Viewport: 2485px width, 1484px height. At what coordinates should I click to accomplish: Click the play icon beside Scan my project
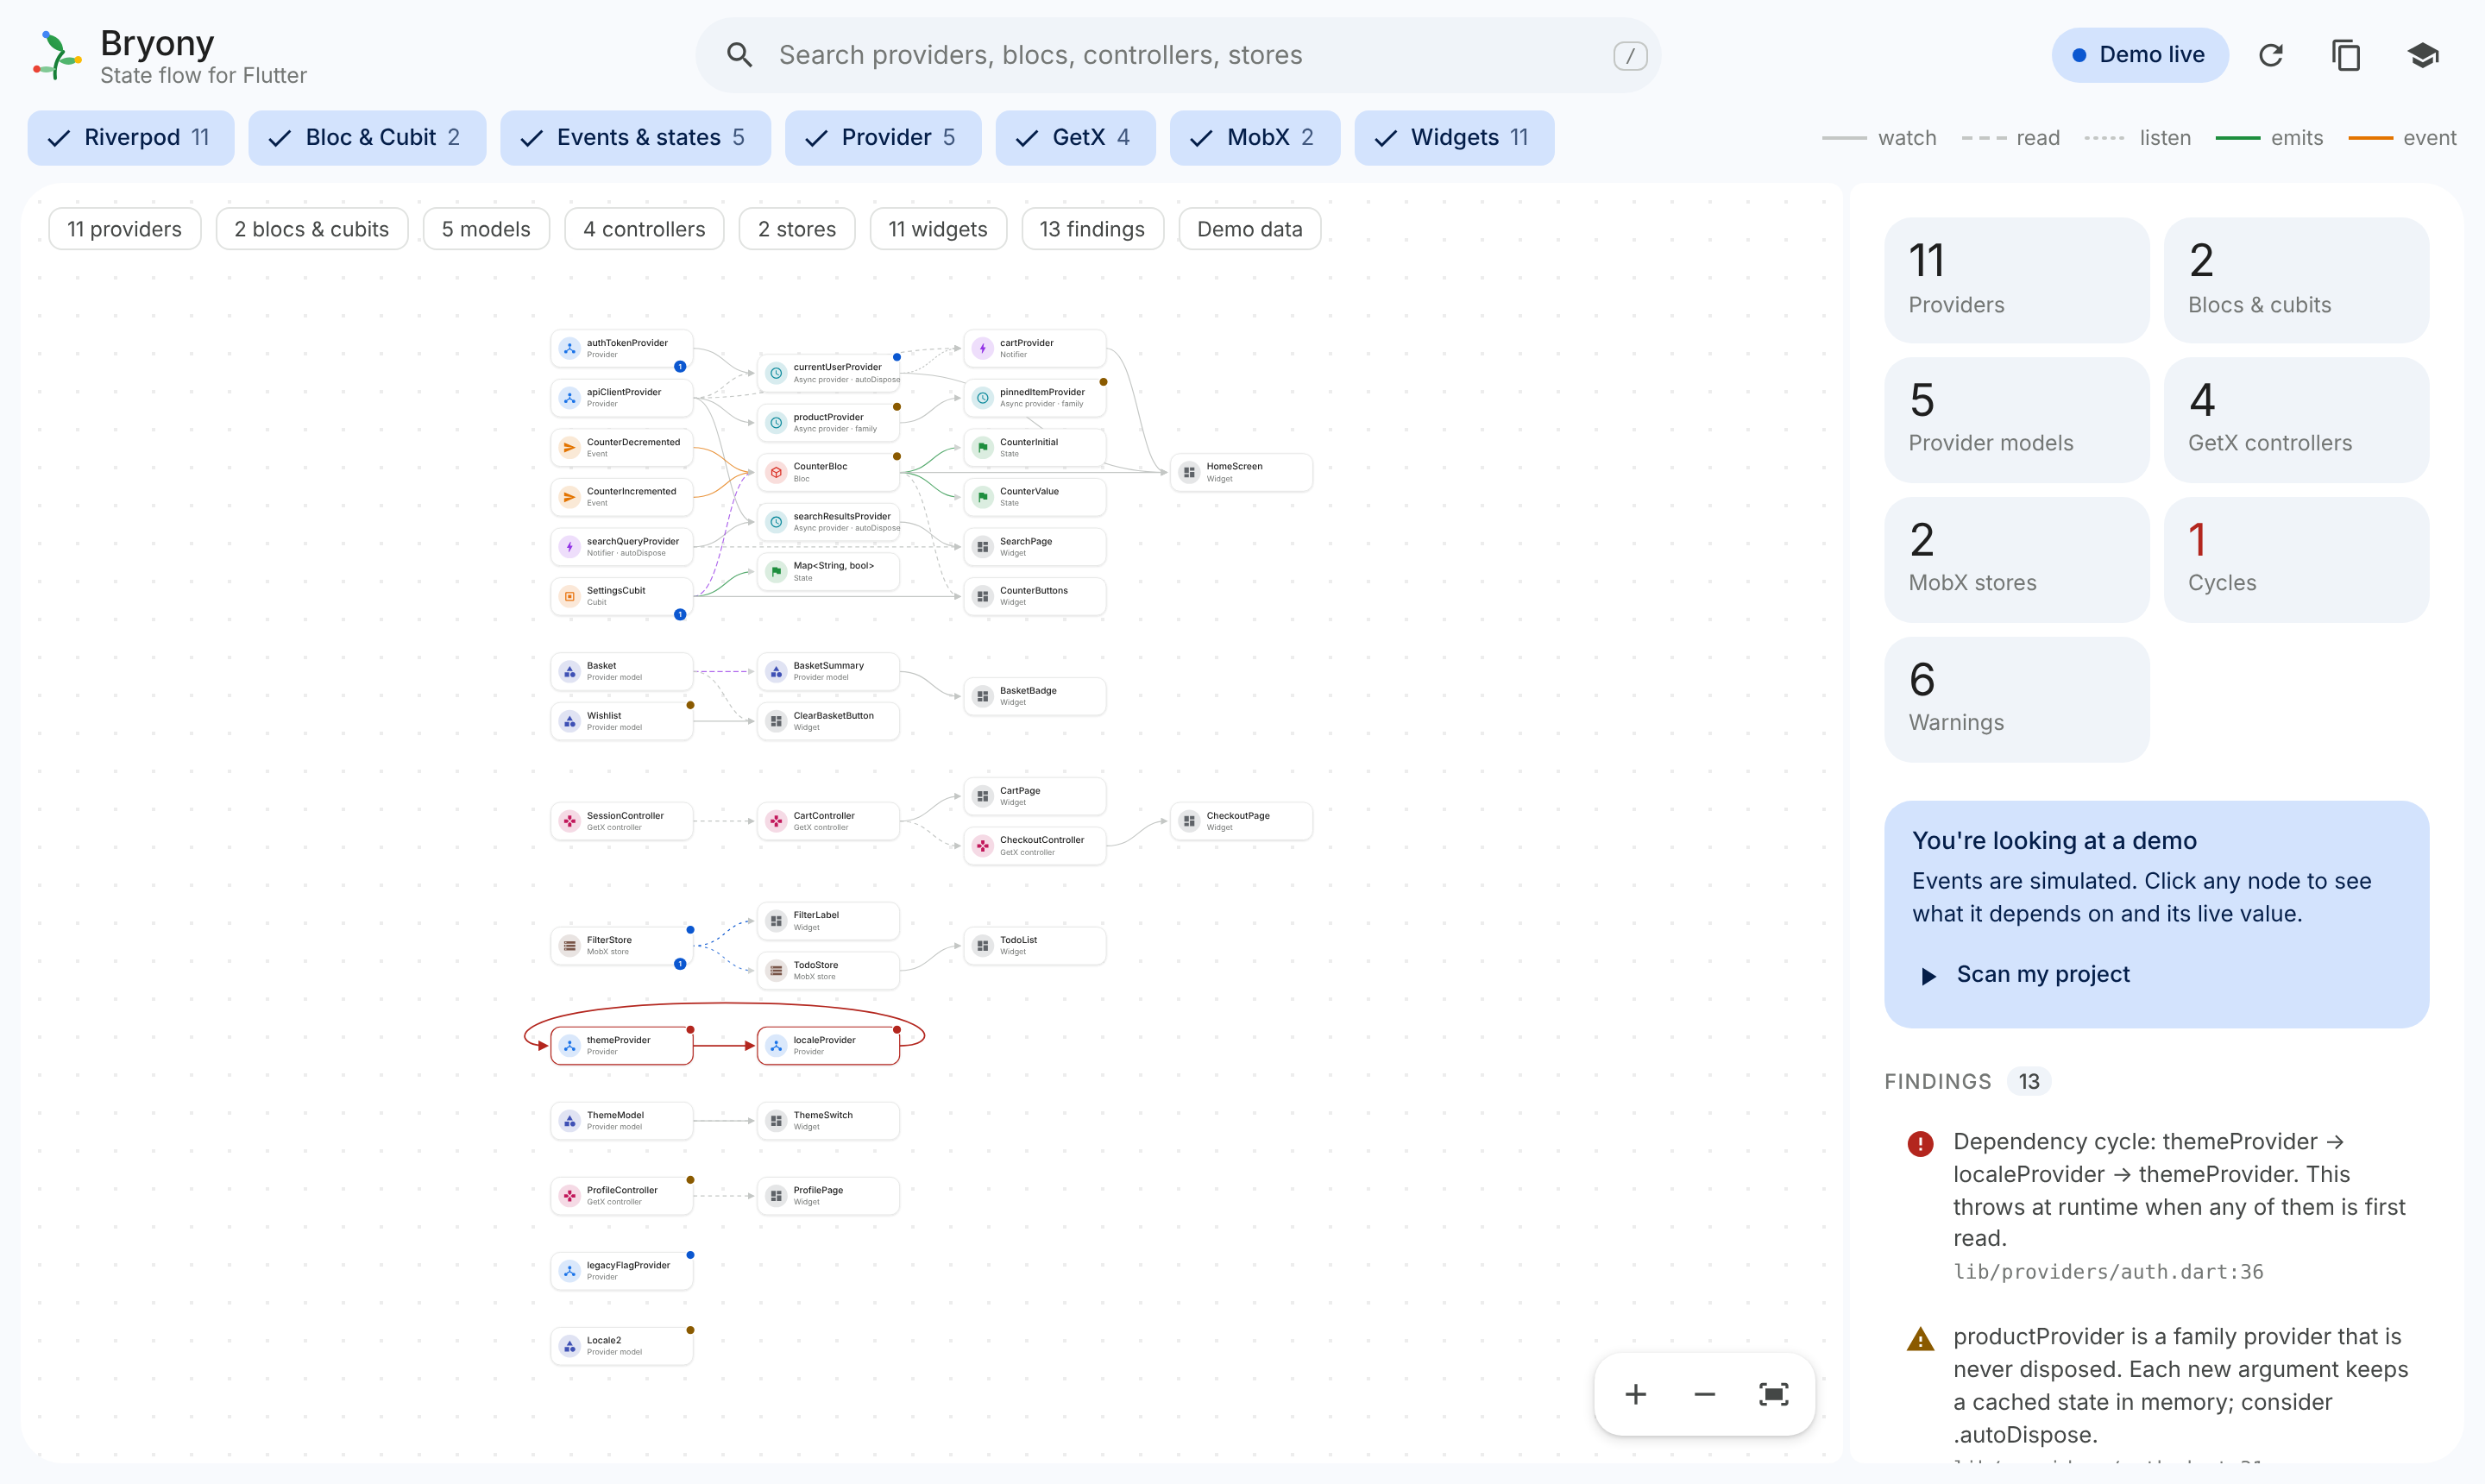coord(1929,975)
